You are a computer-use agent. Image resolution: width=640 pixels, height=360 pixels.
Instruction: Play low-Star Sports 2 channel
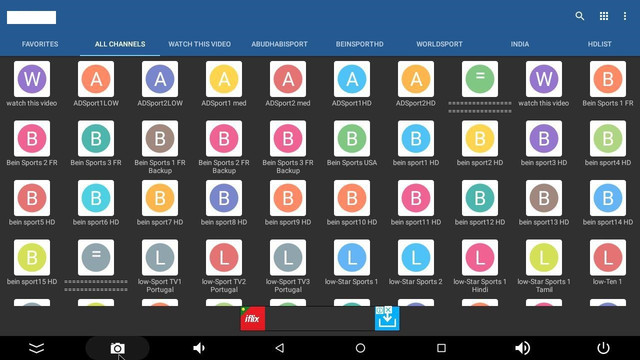(416, 258)
